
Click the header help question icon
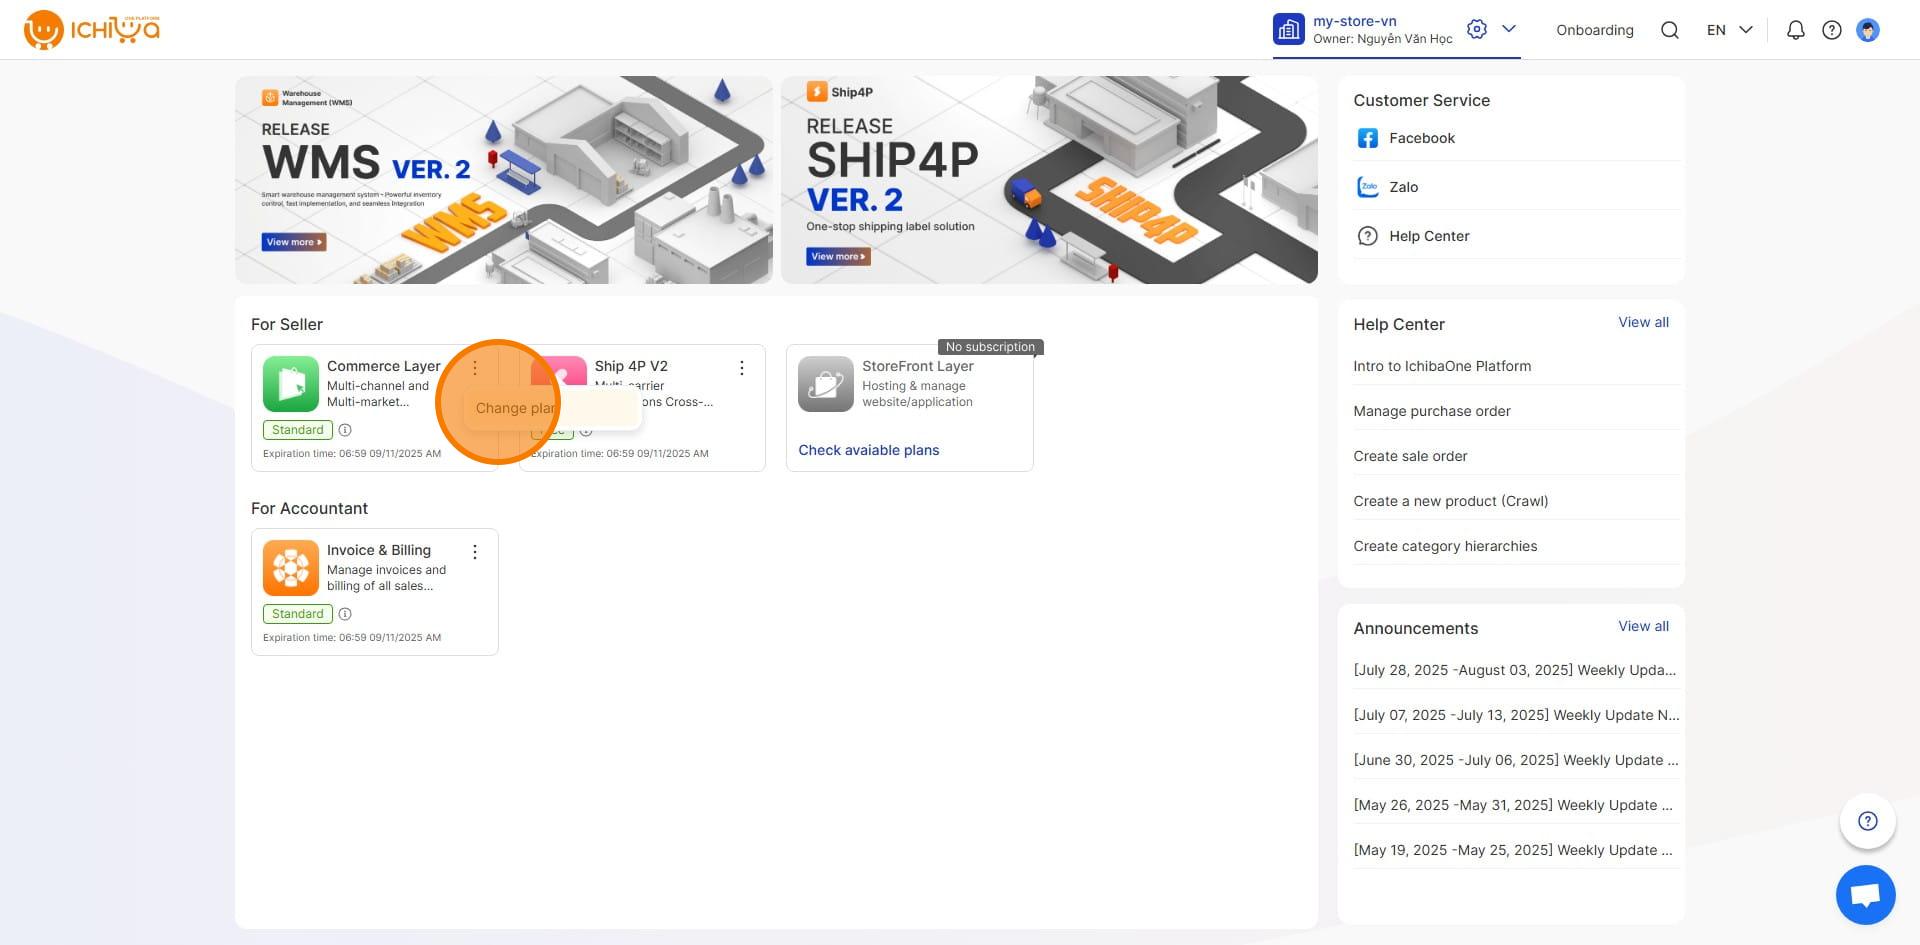(1832, 30)
